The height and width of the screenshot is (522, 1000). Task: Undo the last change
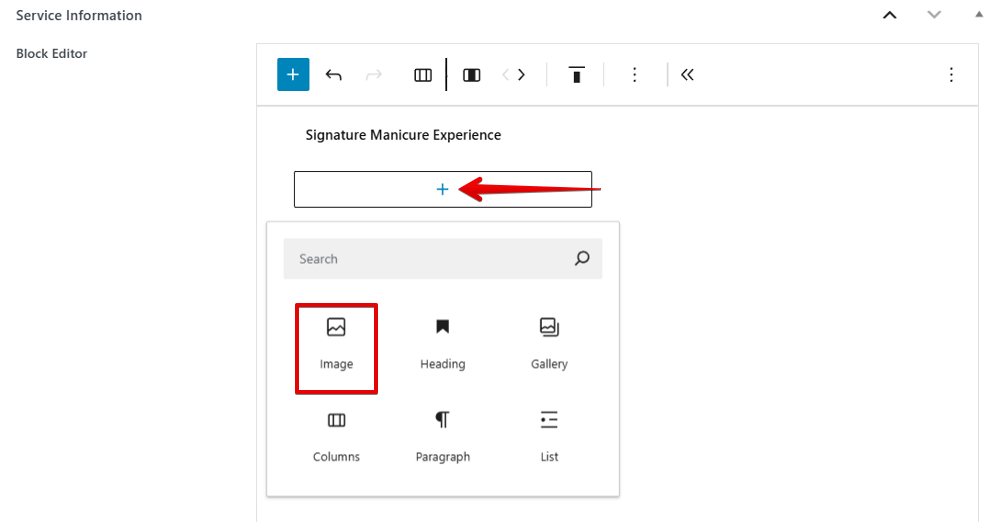click(x=334, y=75)
